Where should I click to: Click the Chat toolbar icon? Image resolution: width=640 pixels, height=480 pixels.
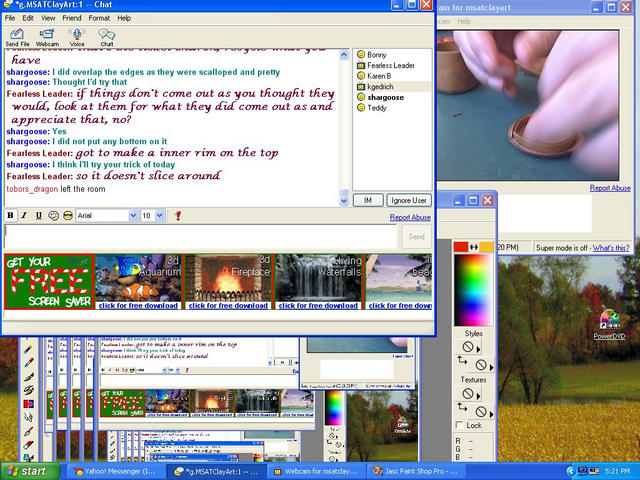pyautogui.click(x=107, y=37)
